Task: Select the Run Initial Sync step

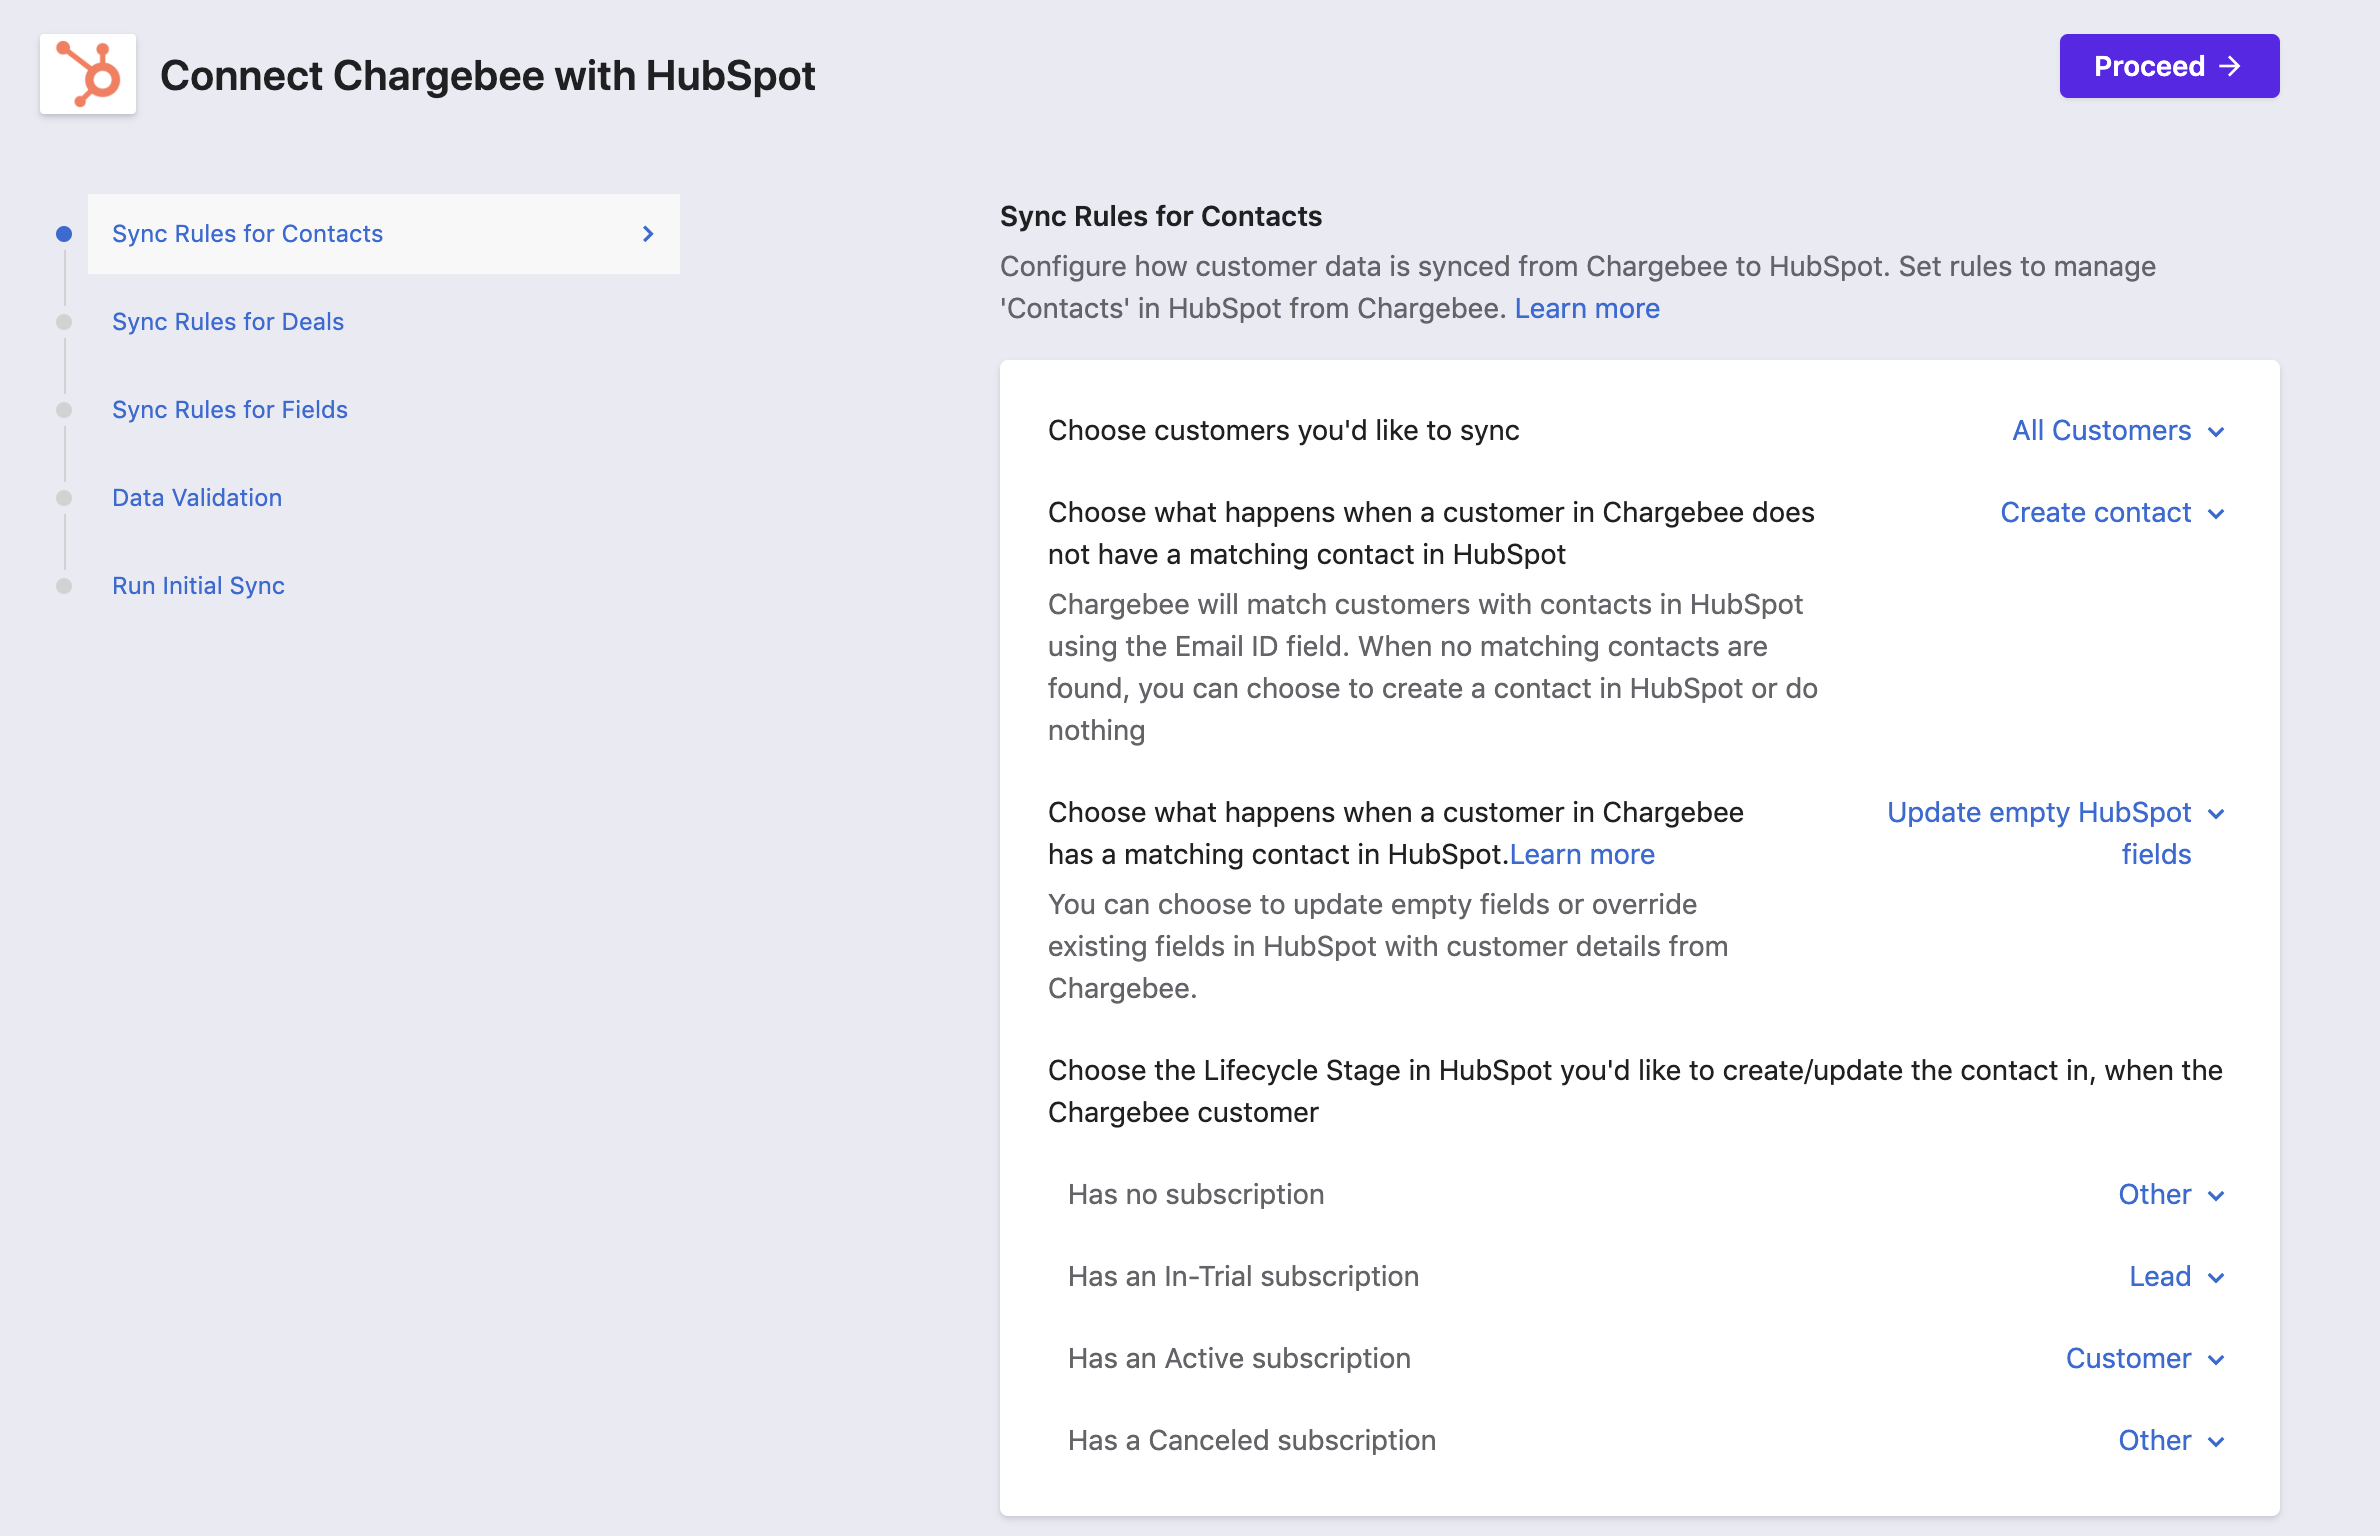Action: (198, 586)
